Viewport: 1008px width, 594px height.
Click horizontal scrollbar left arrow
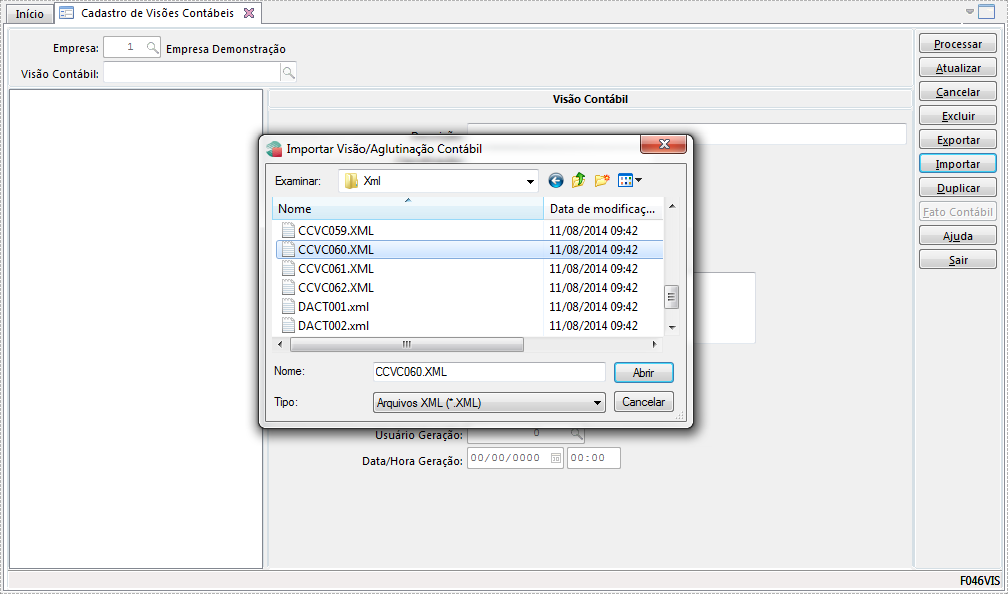tap(280, 345)
